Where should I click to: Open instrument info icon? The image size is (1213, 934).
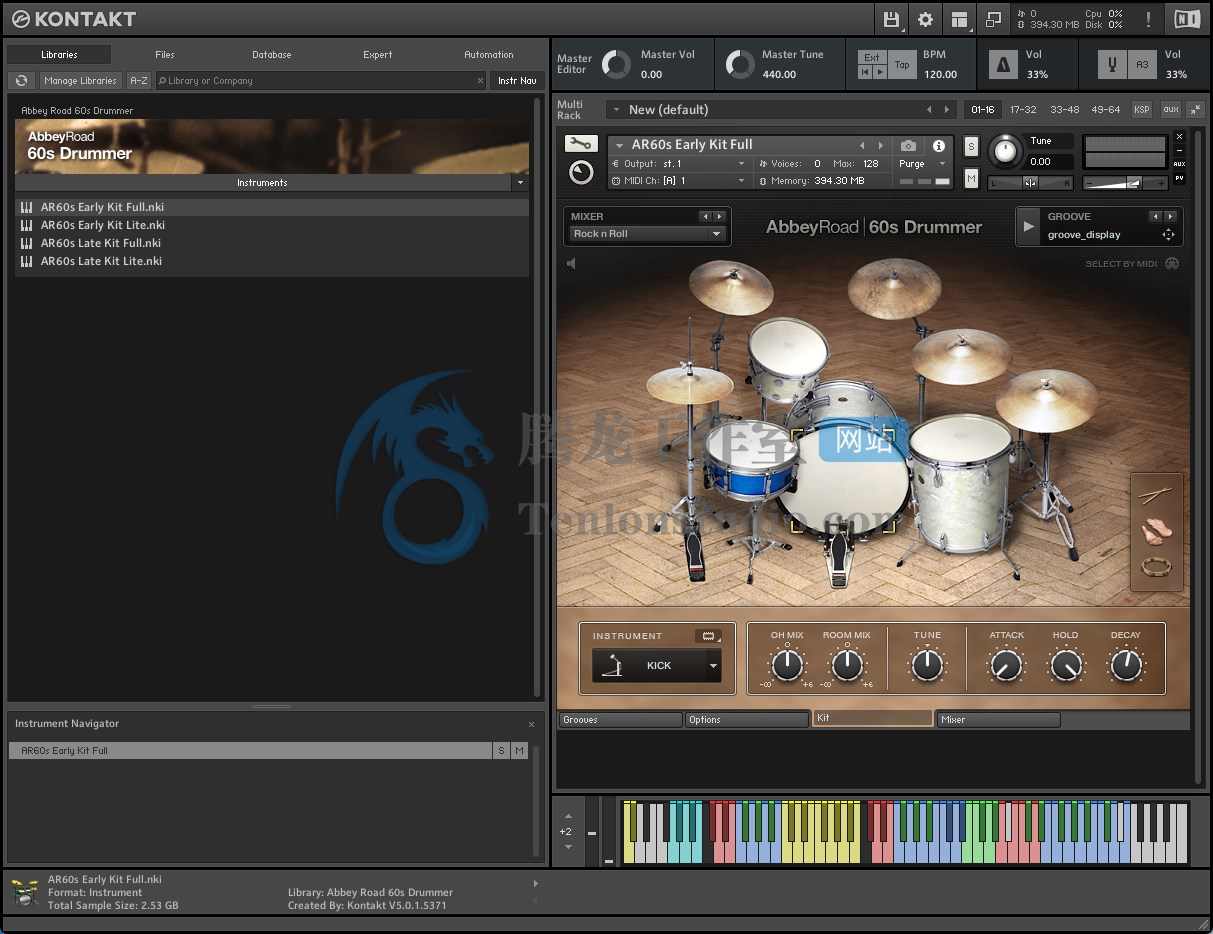pos(938,146)
